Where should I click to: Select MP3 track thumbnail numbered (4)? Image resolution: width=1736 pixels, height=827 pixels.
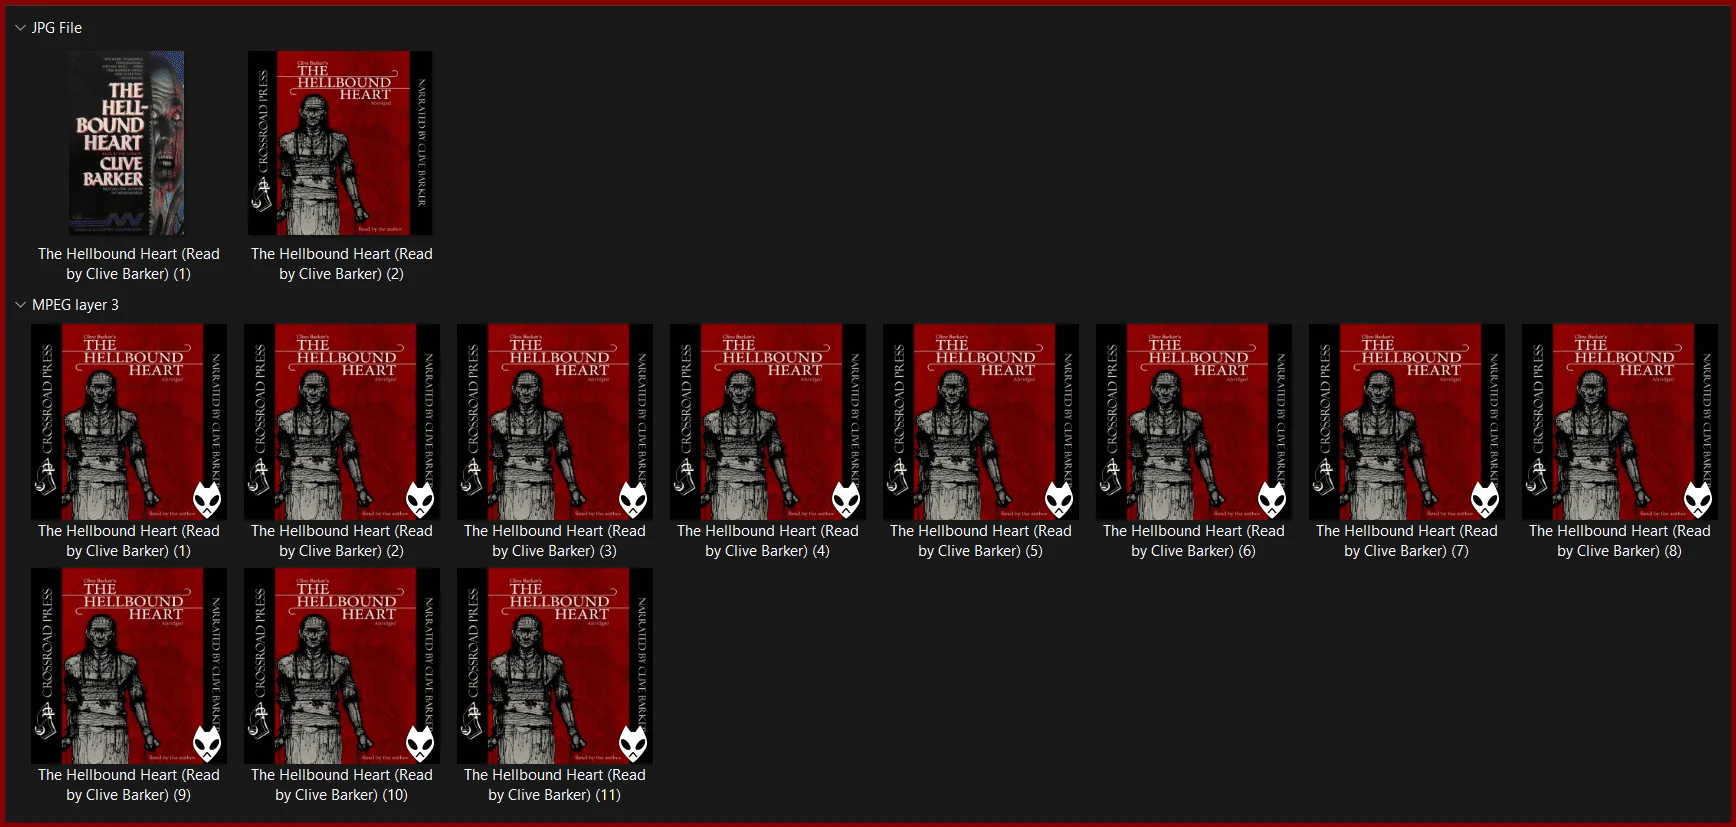pyautogui.click(x=768, y=422)
